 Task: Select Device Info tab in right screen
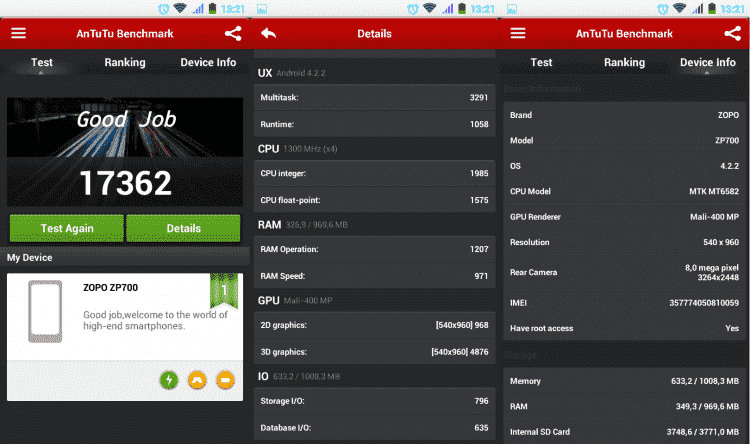point(707,63)
